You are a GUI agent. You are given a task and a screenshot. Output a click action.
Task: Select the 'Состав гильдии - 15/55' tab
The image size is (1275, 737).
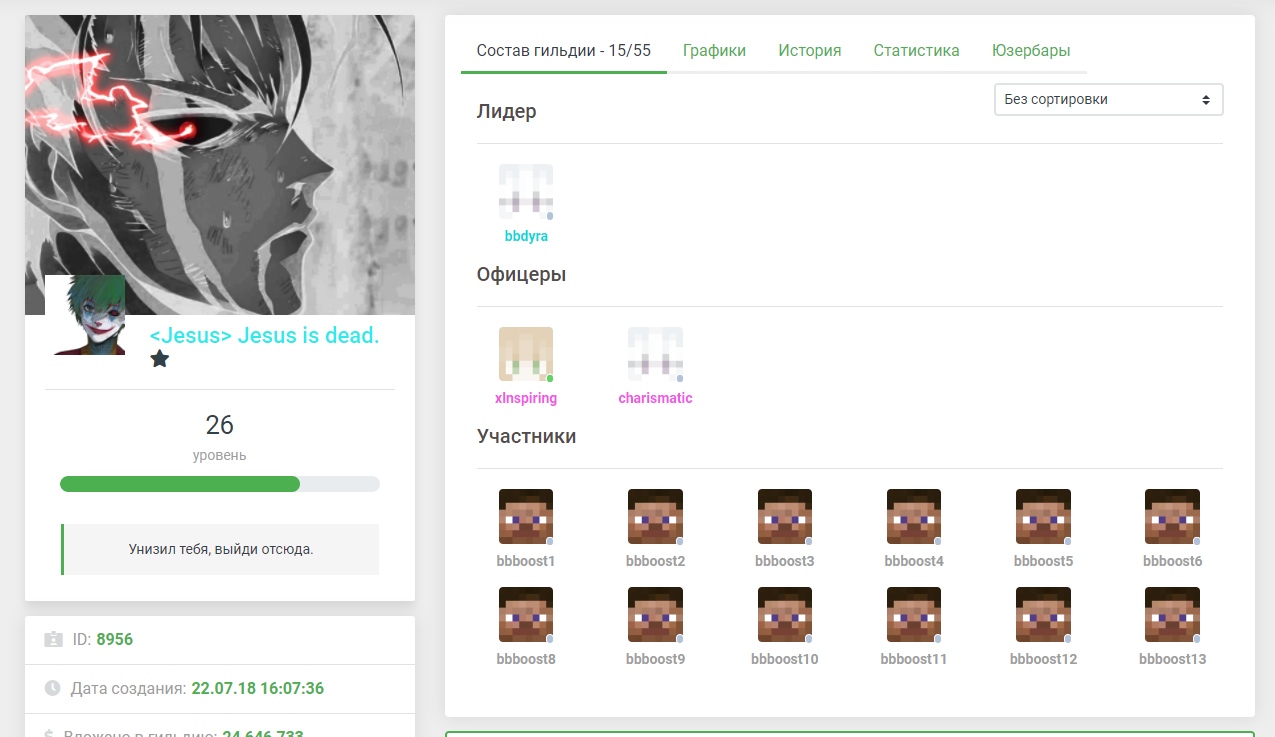[x=563, y=51]
